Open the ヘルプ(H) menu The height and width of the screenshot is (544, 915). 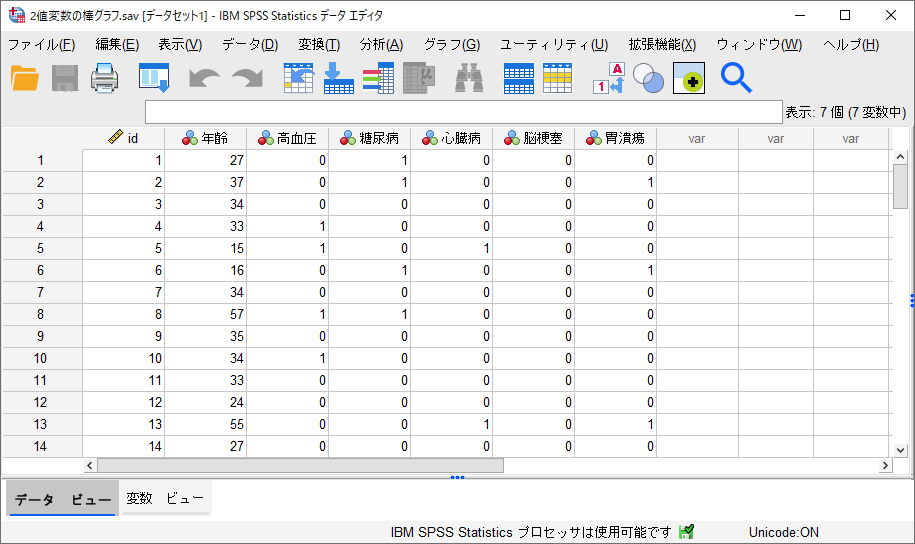[851, 45]
